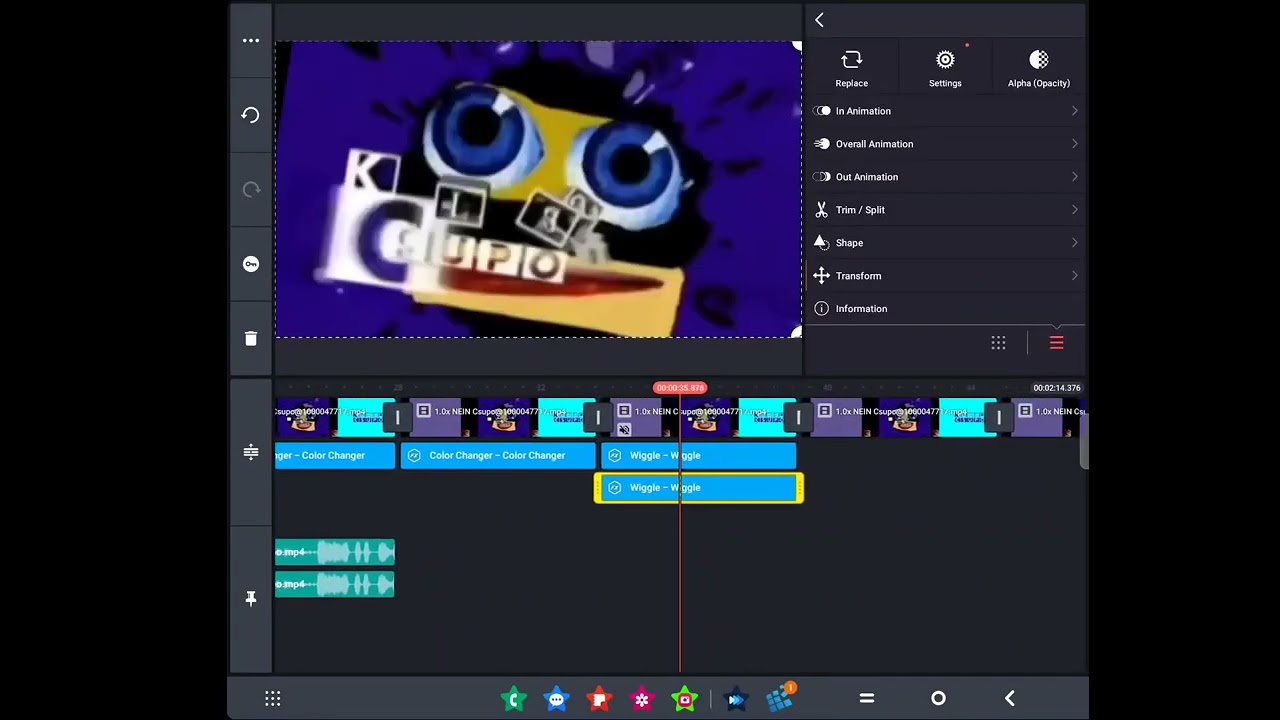Image resolution: width=1280 pixels, height=720 pixels.
Task: Show recent apps from the navigation bar
Action: tap(867, 699)
